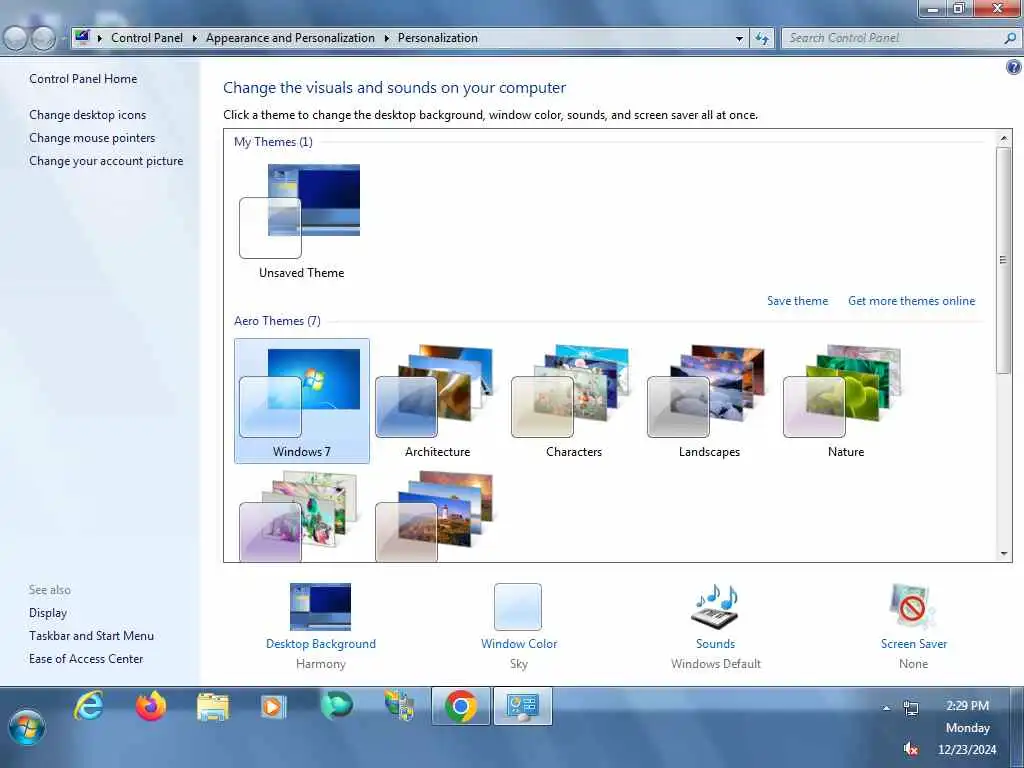Click the Forward navigation button

(44, 39)
